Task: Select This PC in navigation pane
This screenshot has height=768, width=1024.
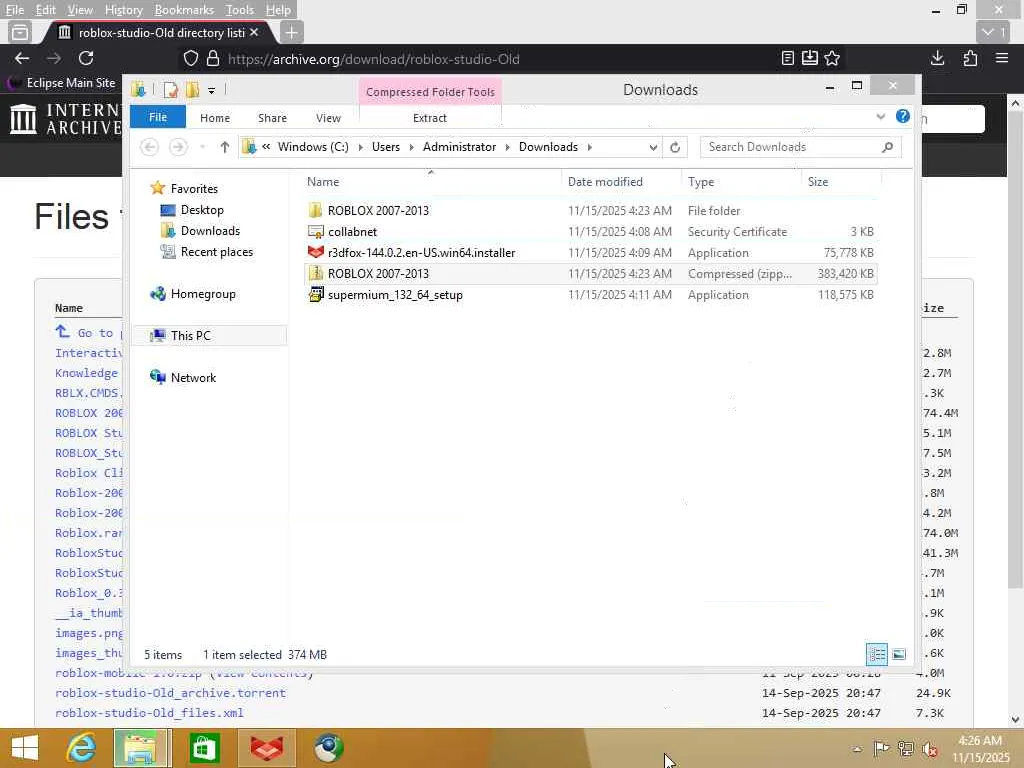Action: [190, 336]
